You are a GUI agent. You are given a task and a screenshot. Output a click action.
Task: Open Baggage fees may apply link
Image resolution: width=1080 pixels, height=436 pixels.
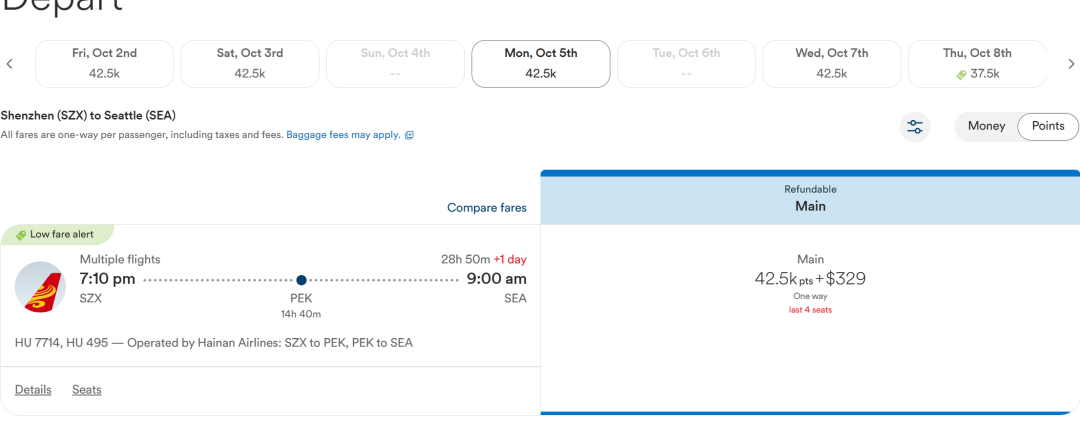(343, 135)
